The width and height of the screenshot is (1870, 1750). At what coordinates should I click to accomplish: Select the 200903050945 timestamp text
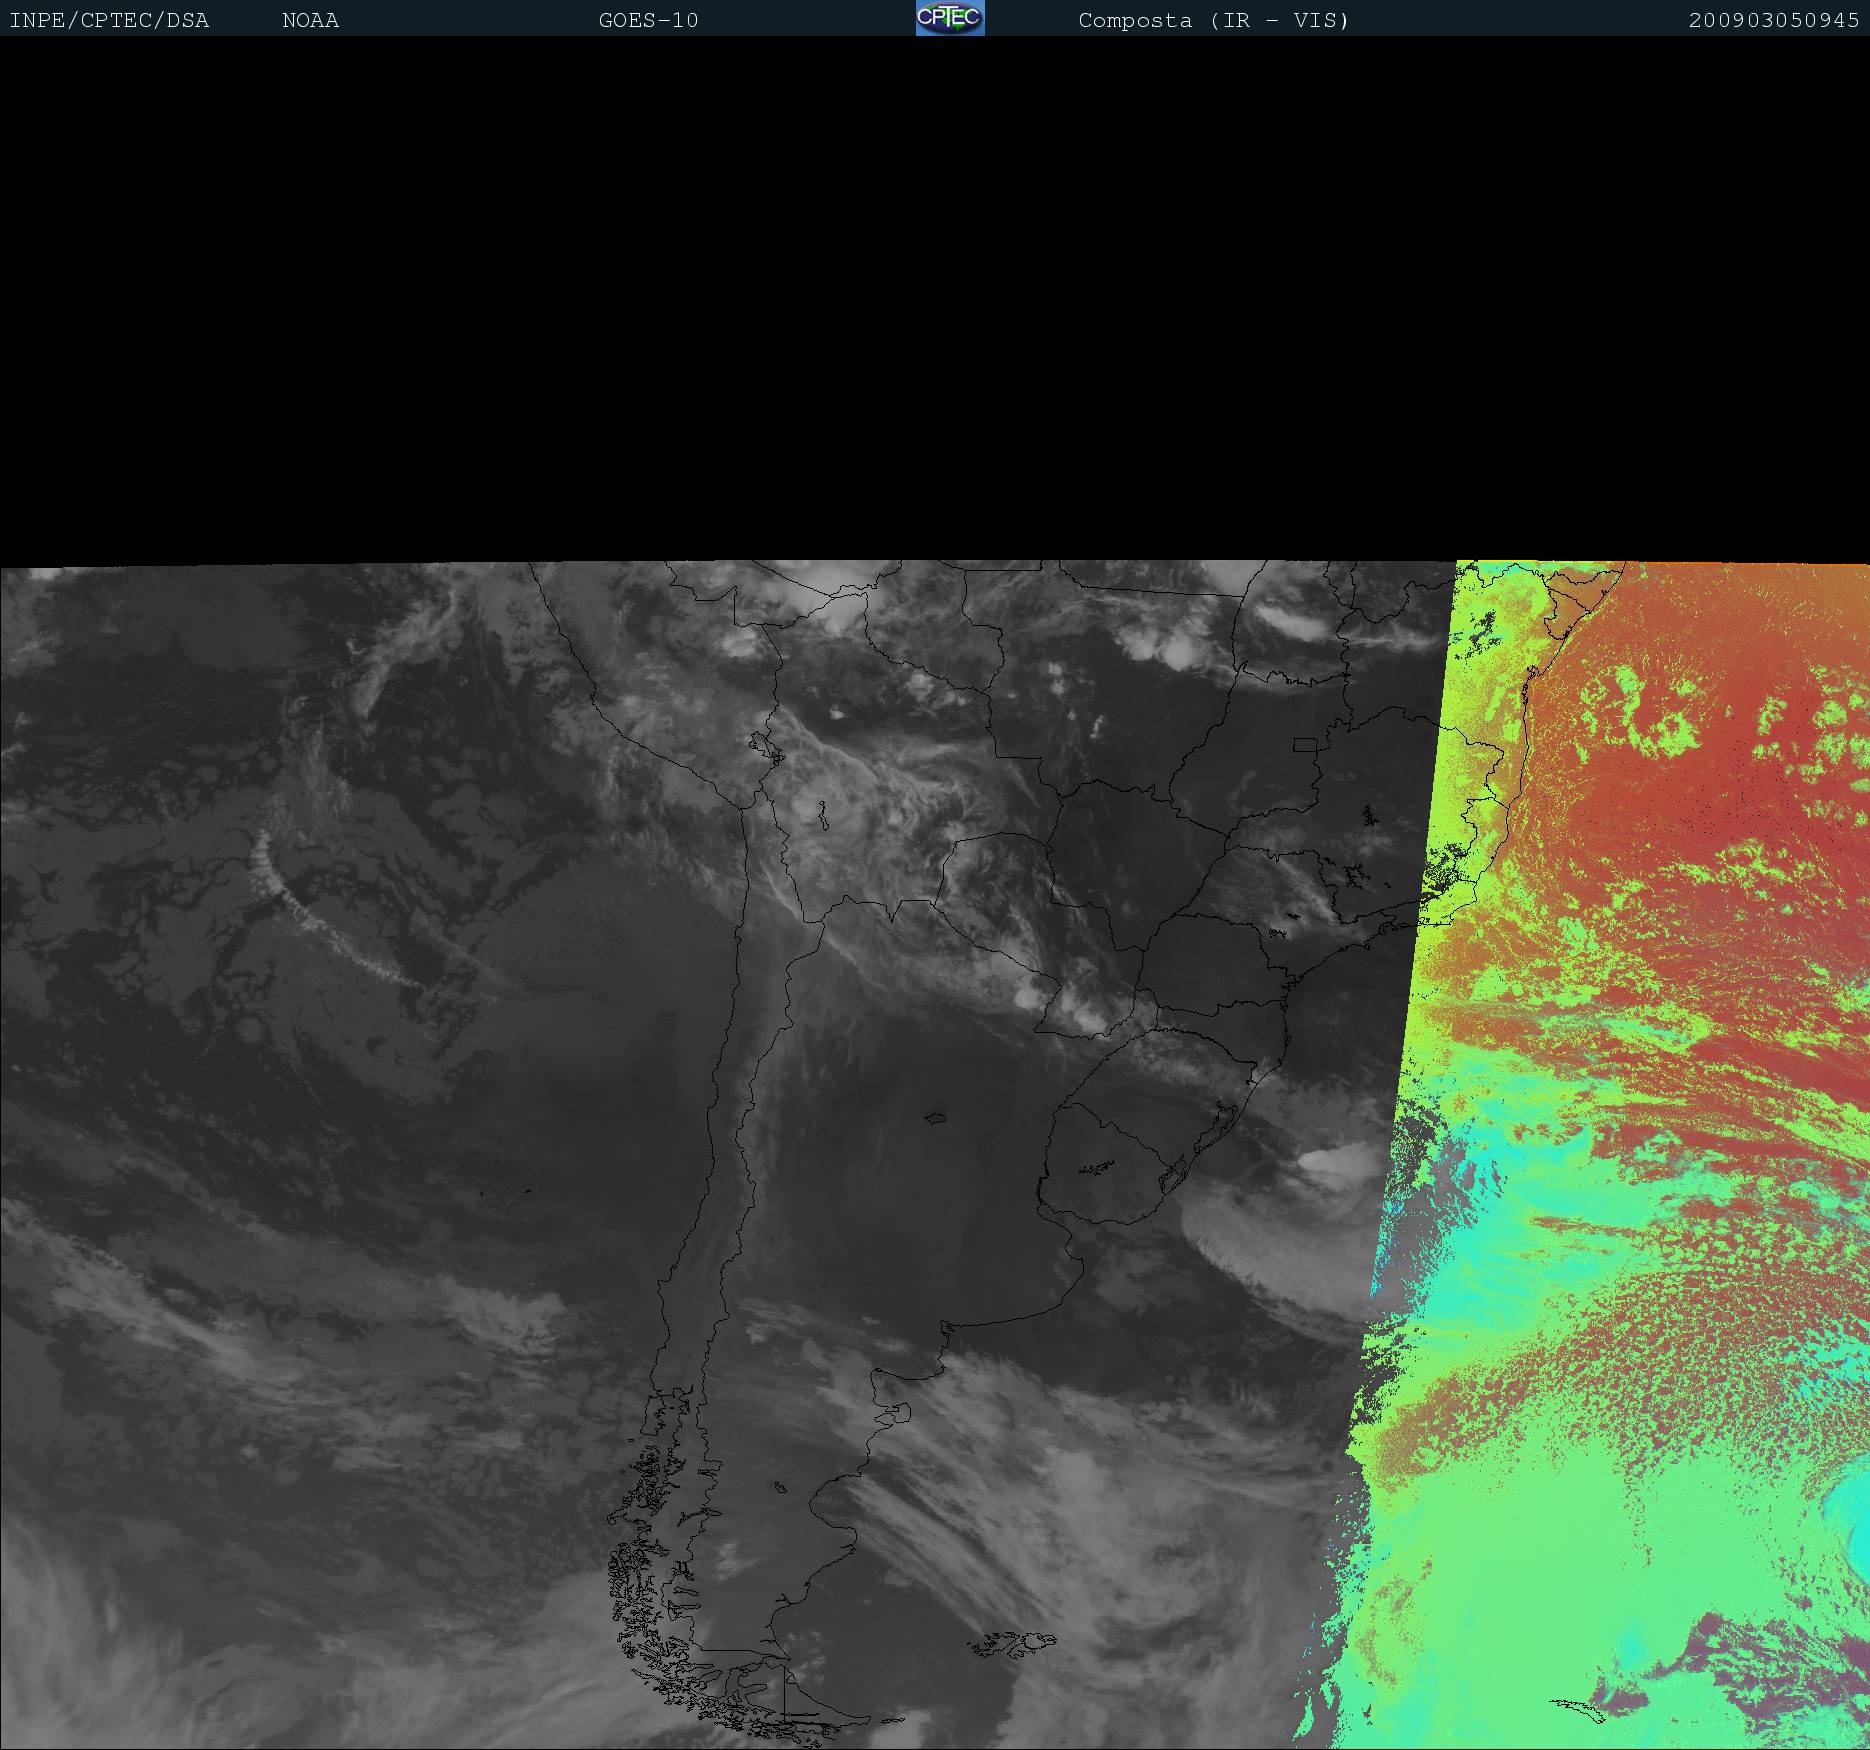point(1774,21)
